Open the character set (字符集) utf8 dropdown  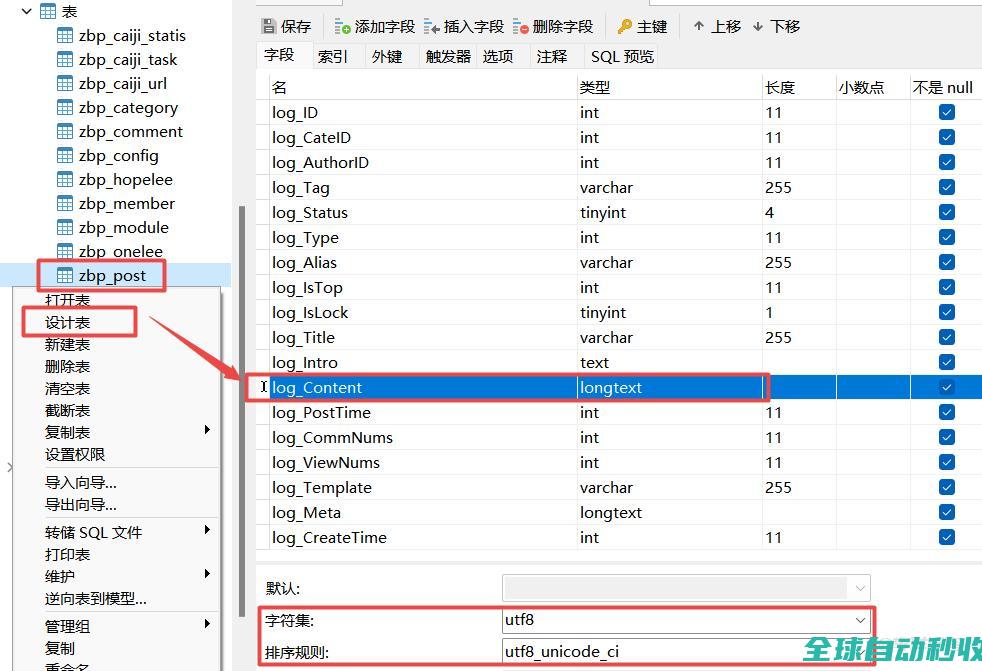[x=860, y=620]
